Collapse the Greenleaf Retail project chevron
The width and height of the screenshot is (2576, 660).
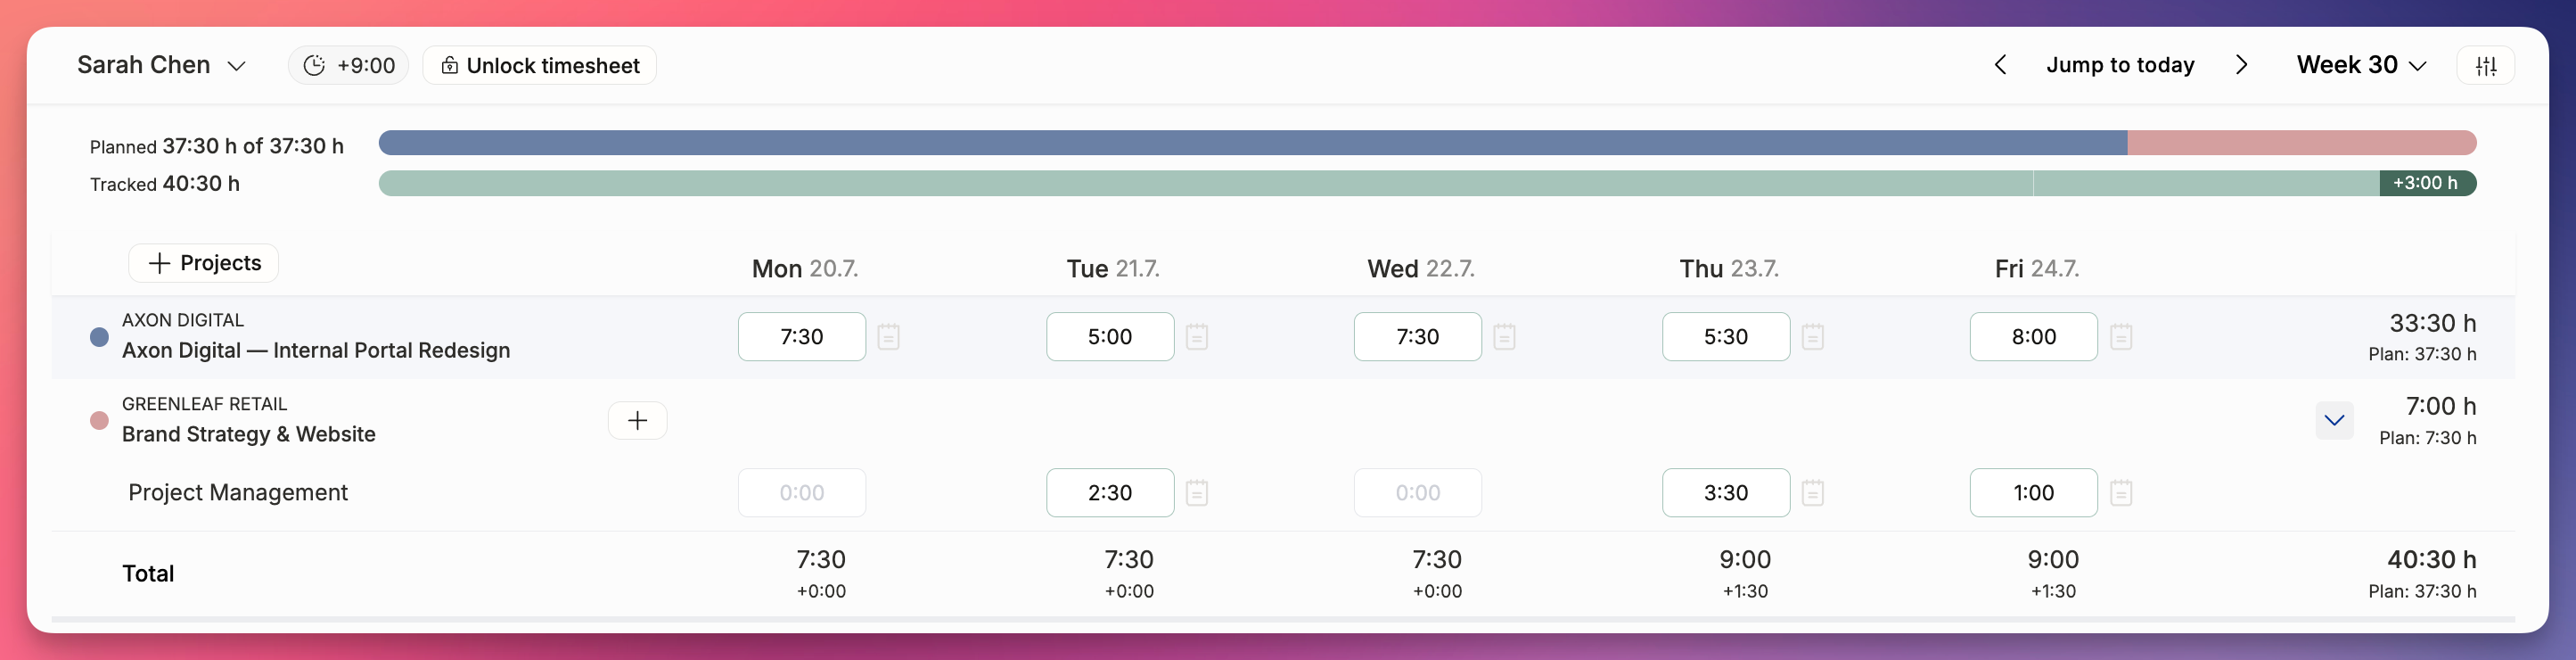2334,421
